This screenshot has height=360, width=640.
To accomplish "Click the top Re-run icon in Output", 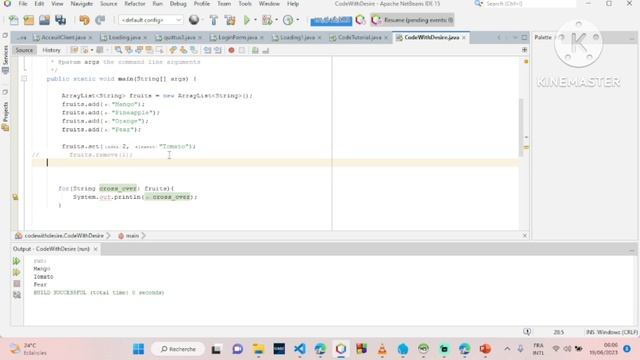I will tap(16, 261).
